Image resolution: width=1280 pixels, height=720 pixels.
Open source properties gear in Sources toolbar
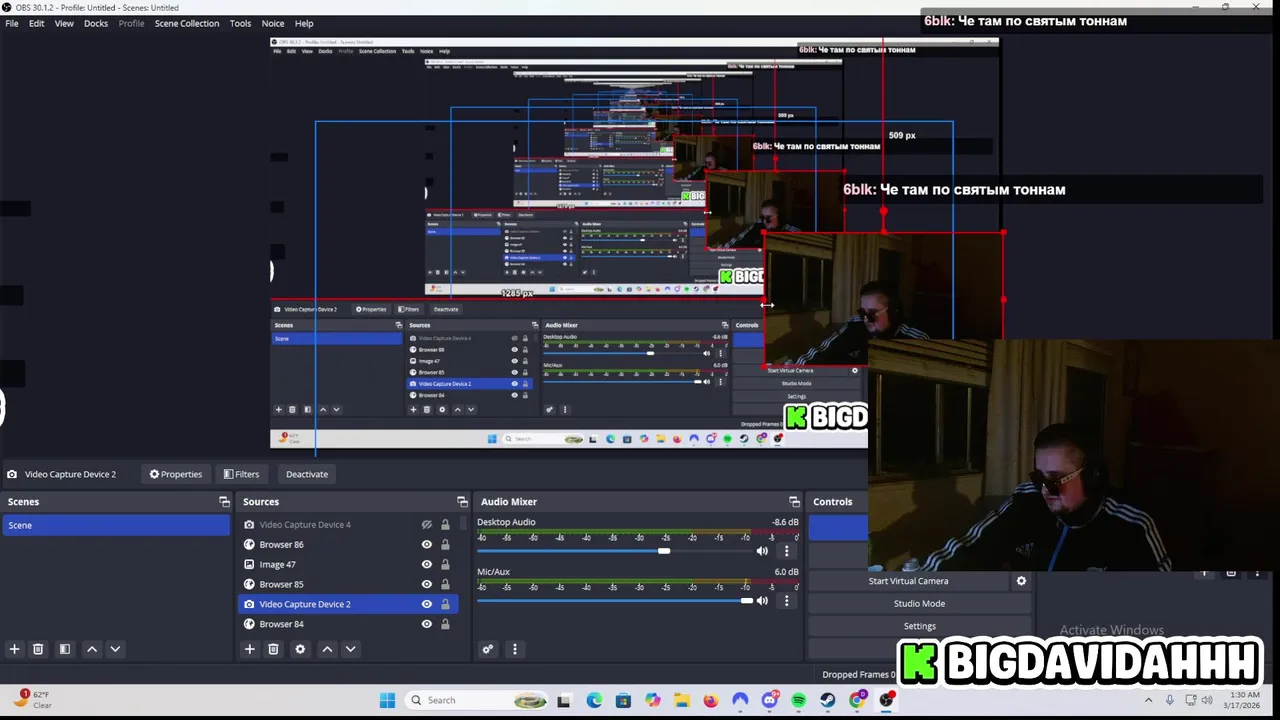tap(300, 649)
